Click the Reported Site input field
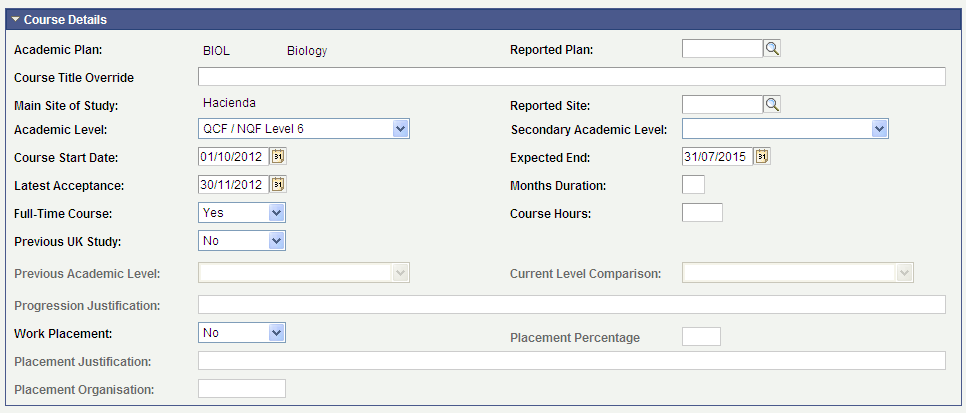The width and height of the screenshot is (966, 413). click(x=722, y=104)
